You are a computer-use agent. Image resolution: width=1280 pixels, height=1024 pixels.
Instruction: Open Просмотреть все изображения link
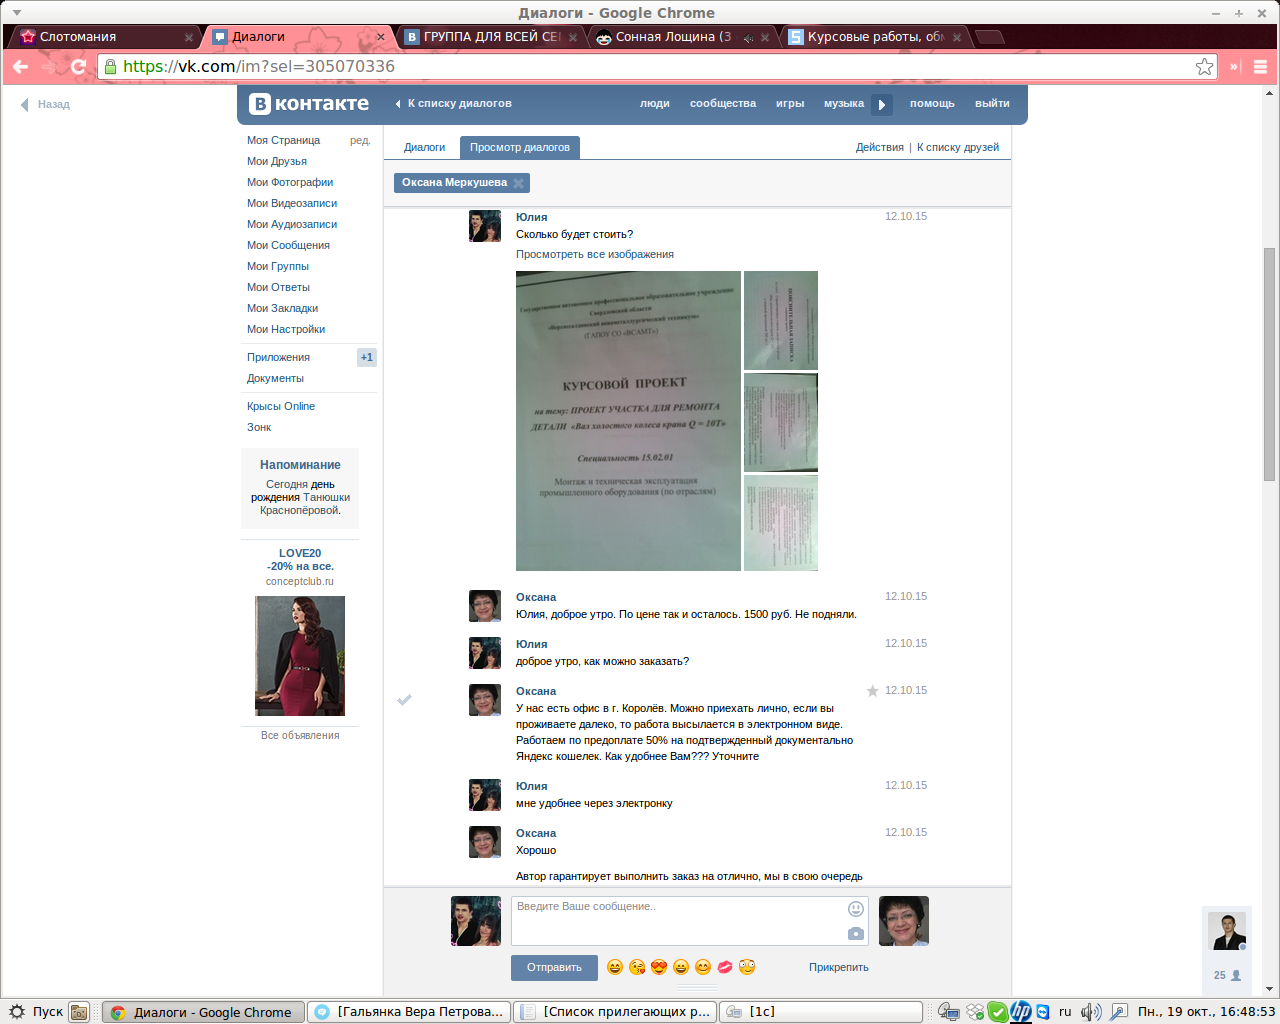594,254
